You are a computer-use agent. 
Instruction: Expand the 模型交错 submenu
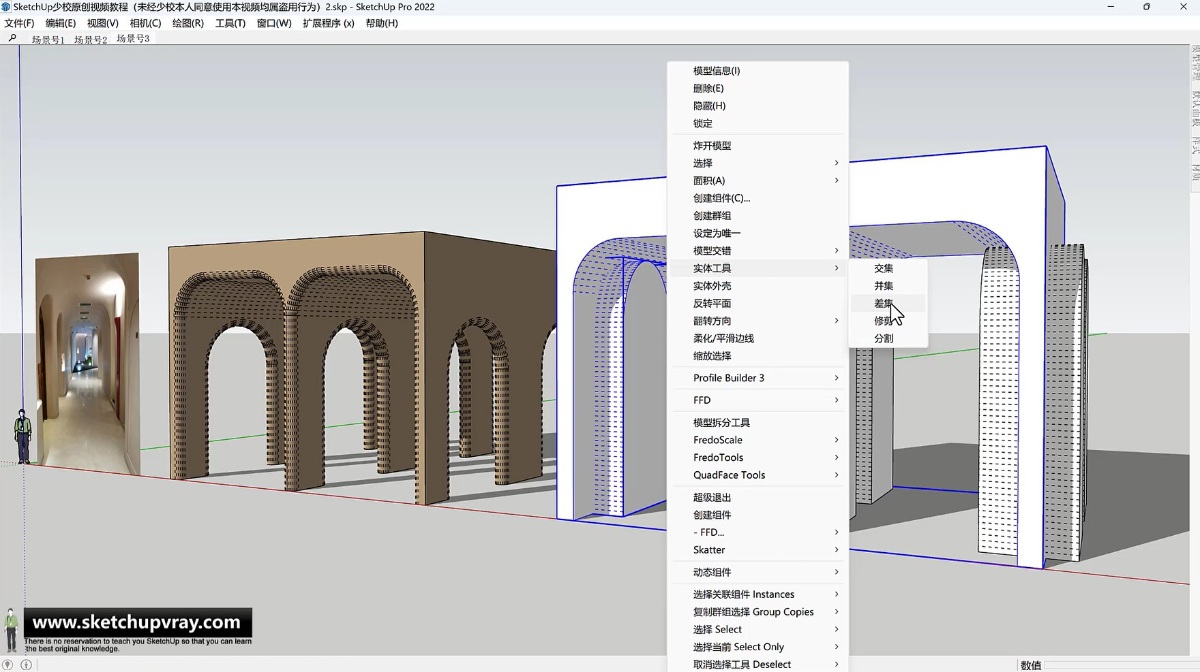pos(757,251)
